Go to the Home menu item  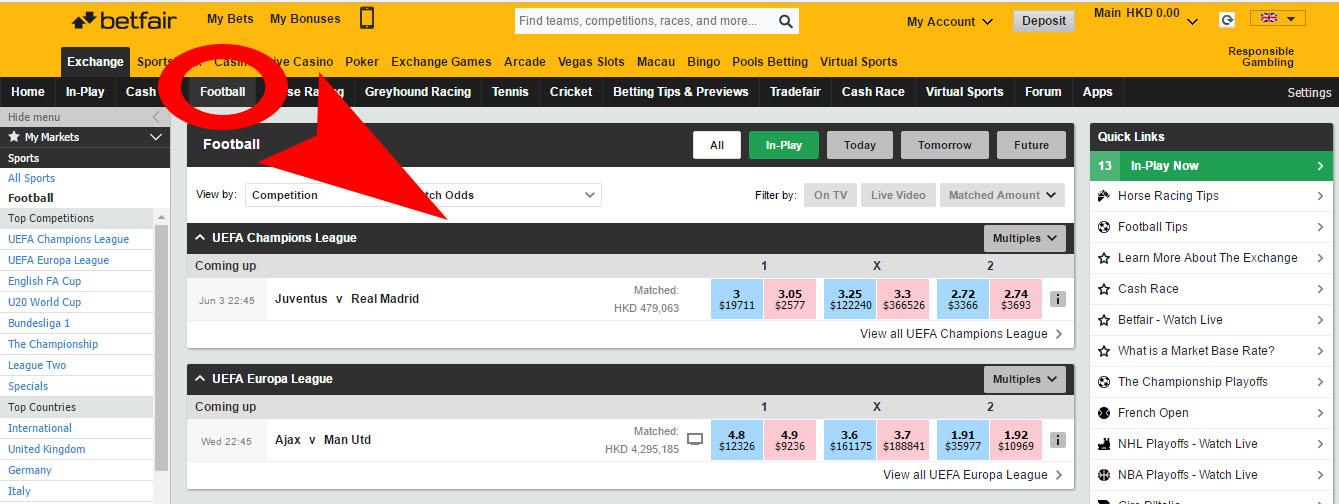pyautogui.click(x=27, y=91)
